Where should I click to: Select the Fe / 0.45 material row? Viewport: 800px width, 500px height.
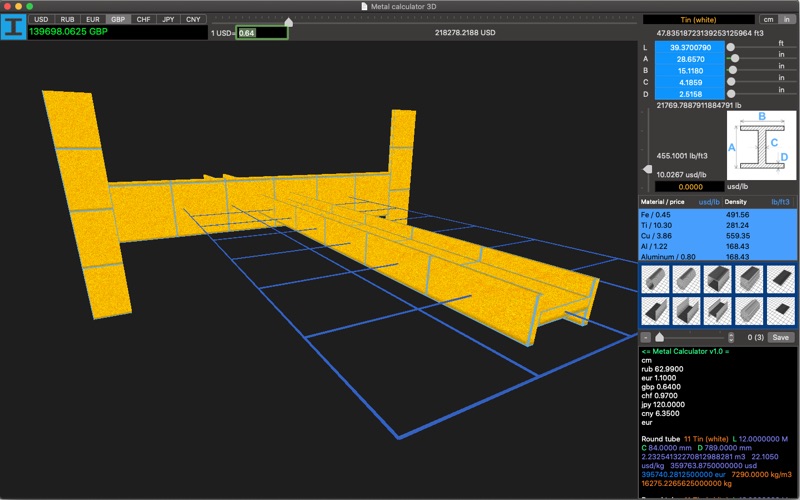coord(717,215)
